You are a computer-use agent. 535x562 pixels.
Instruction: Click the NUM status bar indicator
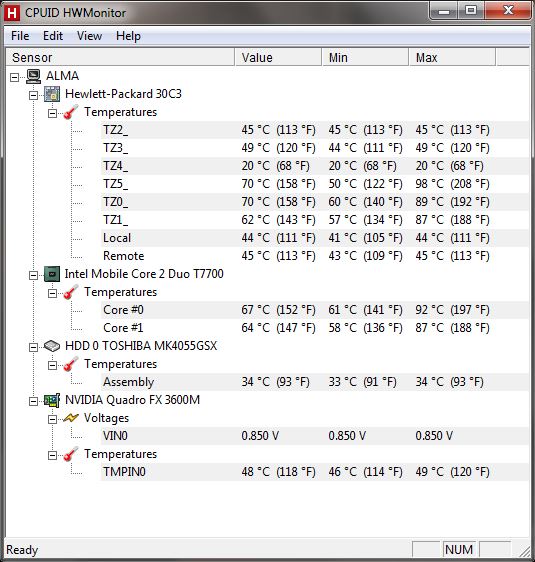click(x=459, y=549)
